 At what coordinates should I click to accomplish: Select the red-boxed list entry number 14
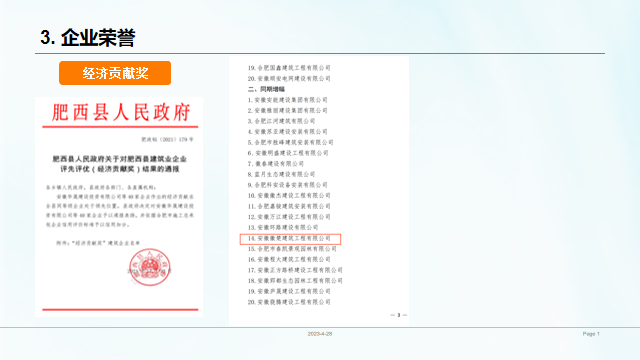[290, 238]
